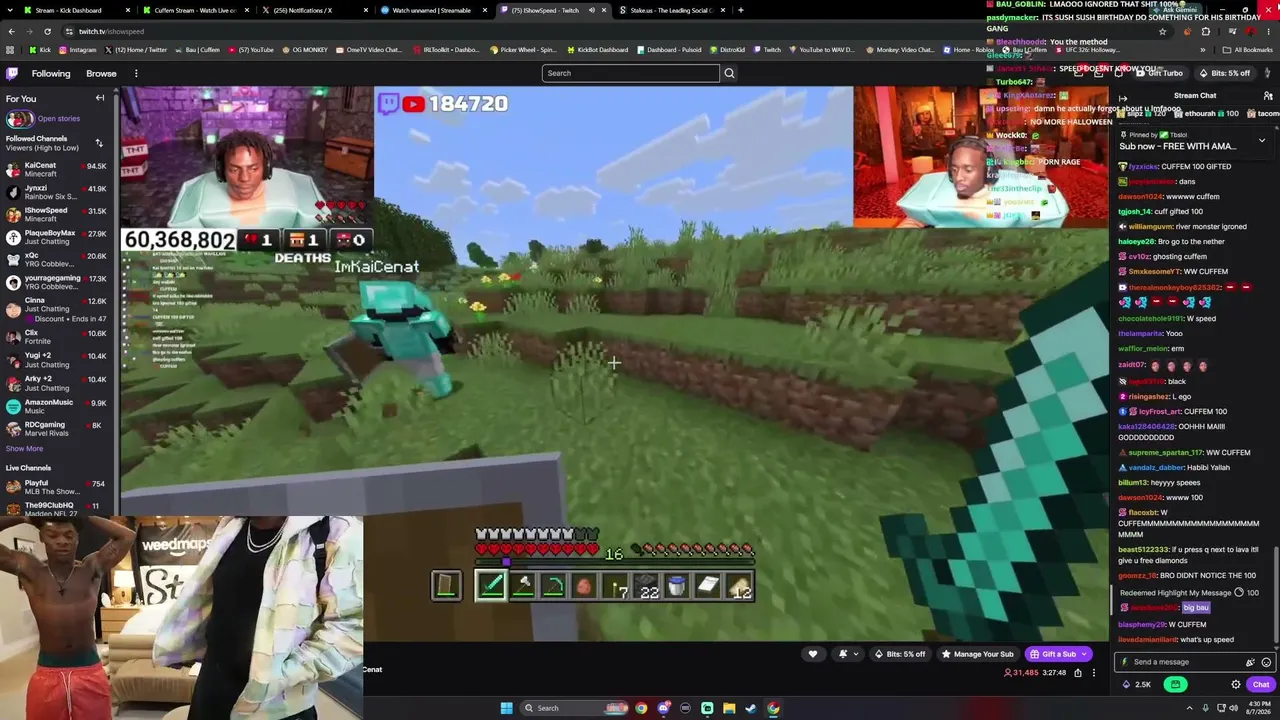
Task: Open the Bits cheer icon in chat input
Action: click(1250, 662)
